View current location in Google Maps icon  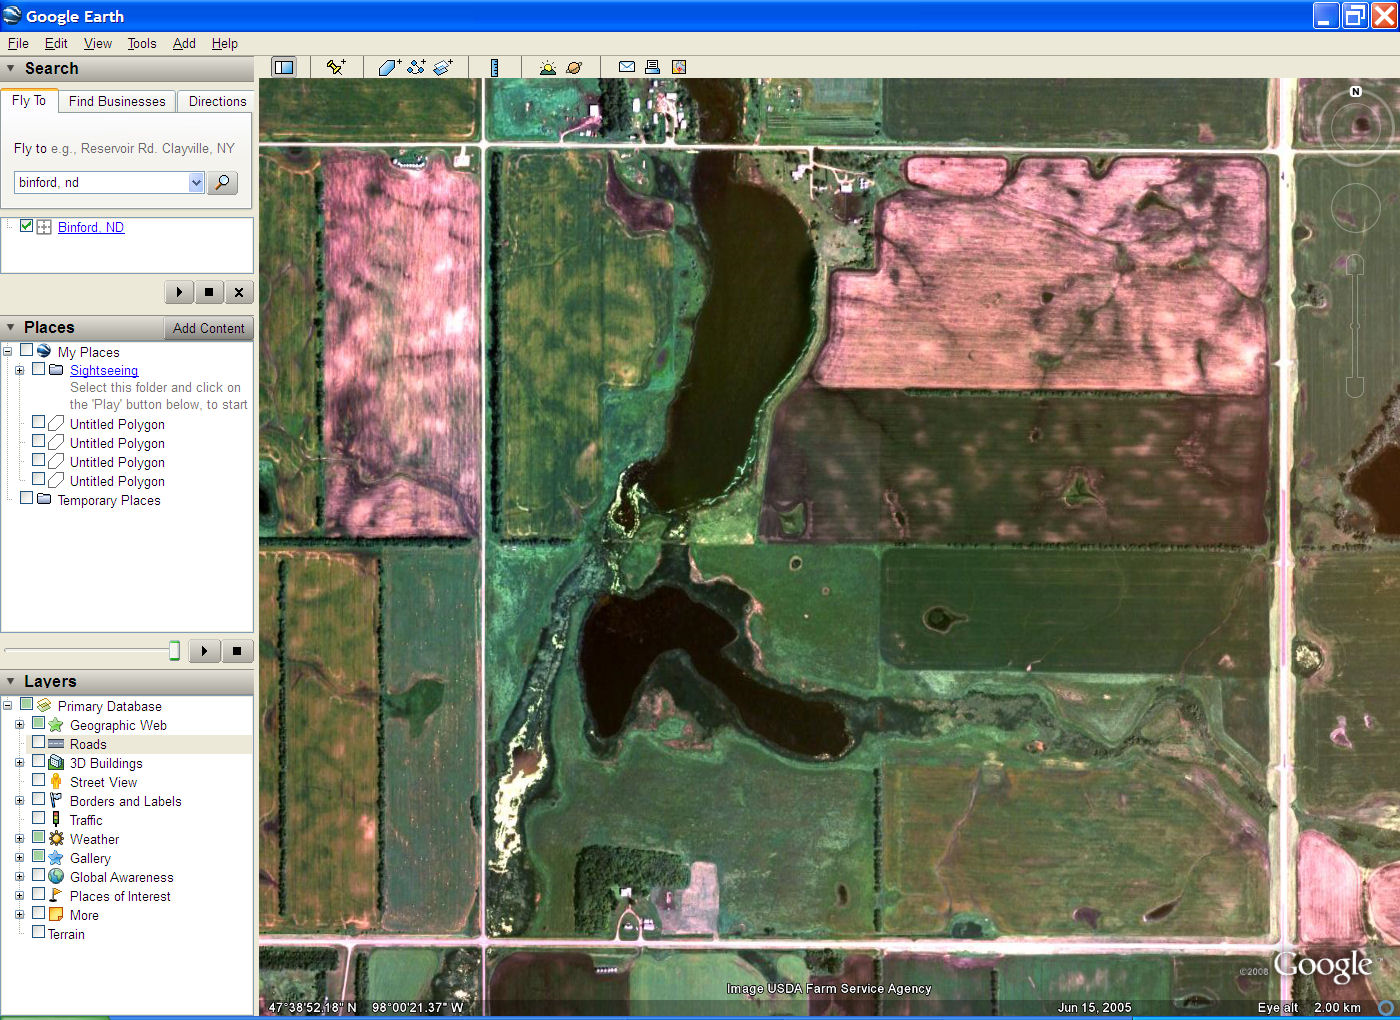click(x=679, y=67)
